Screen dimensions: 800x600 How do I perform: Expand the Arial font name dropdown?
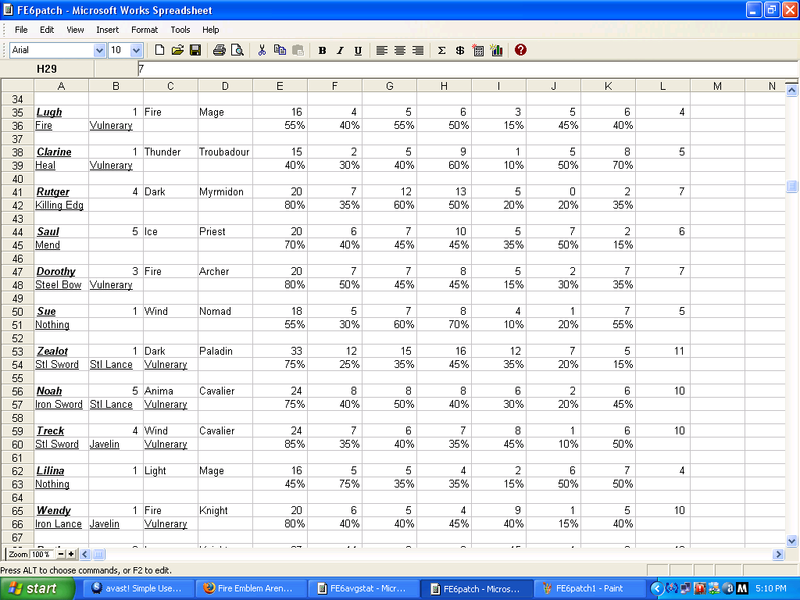(x=99, y=50)
